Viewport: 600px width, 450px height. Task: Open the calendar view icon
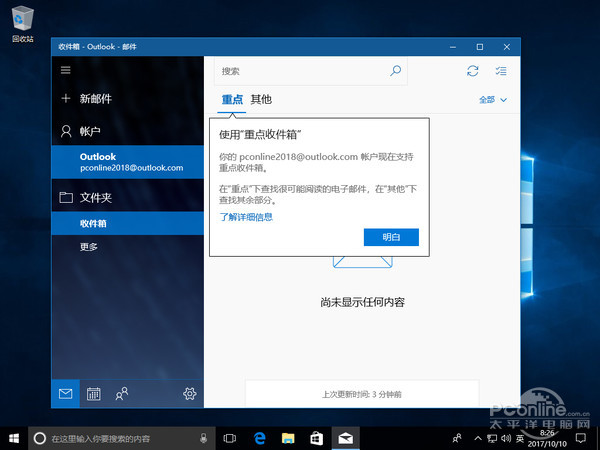(x=94, y=394)
